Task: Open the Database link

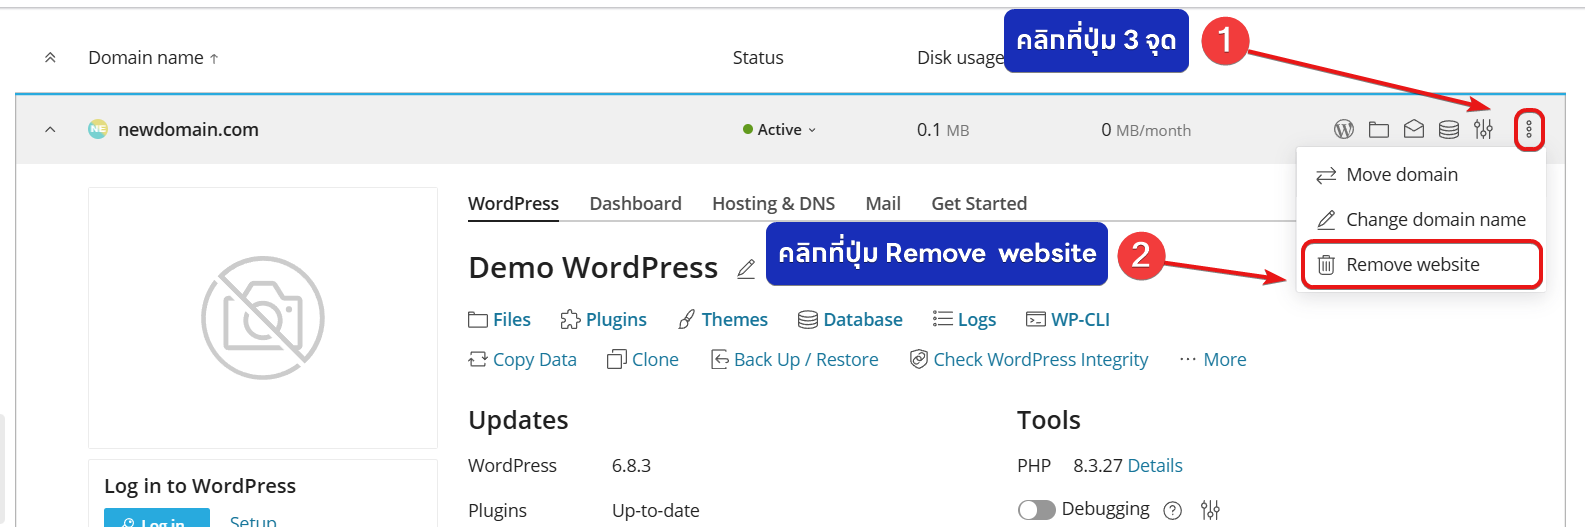Action: 850,320
